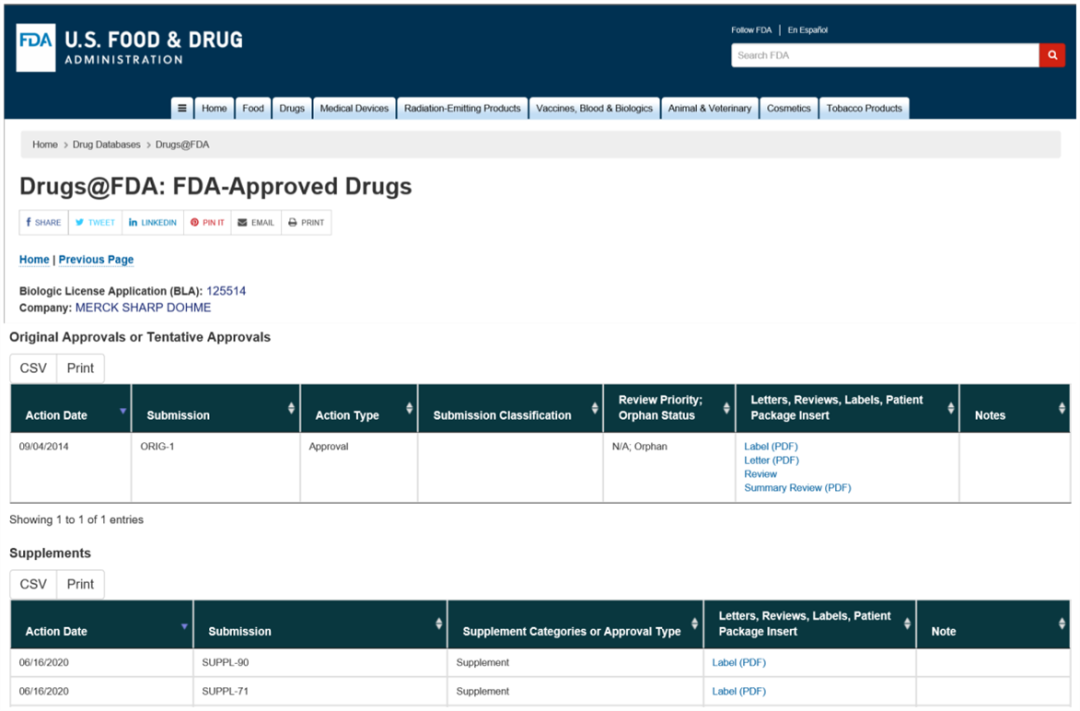Sort Original Approvals by Action Date
The width and height of the screenshot is (1080, 711).
(x=70, y=409)
